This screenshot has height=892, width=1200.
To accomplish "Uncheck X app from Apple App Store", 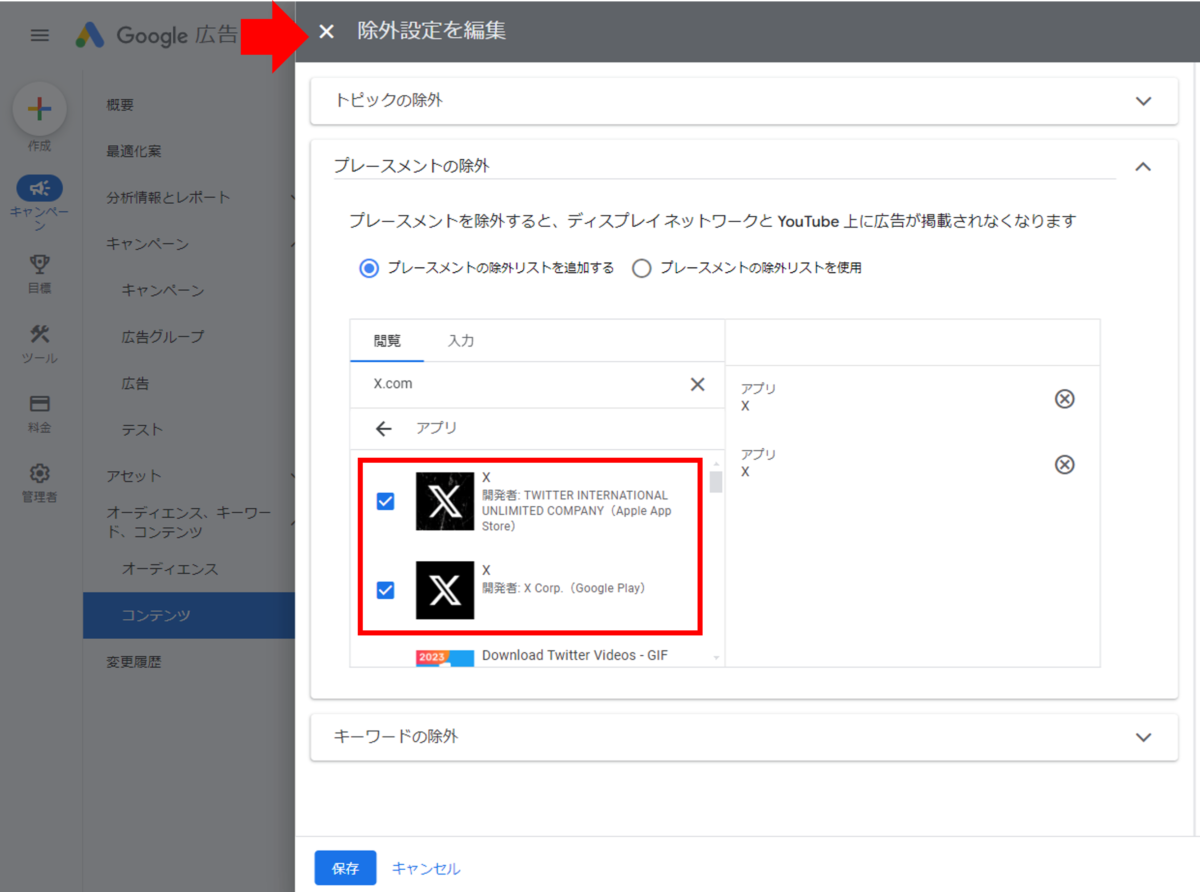I will 385,501.
